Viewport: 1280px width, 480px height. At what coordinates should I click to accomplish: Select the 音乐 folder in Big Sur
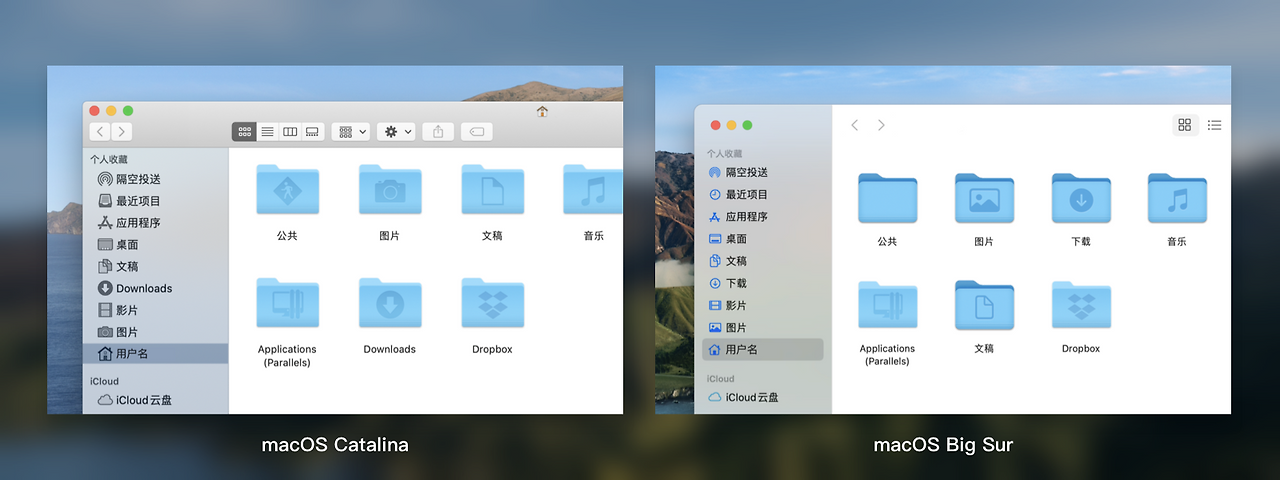pyautogui.click(x=1177, y=198)
